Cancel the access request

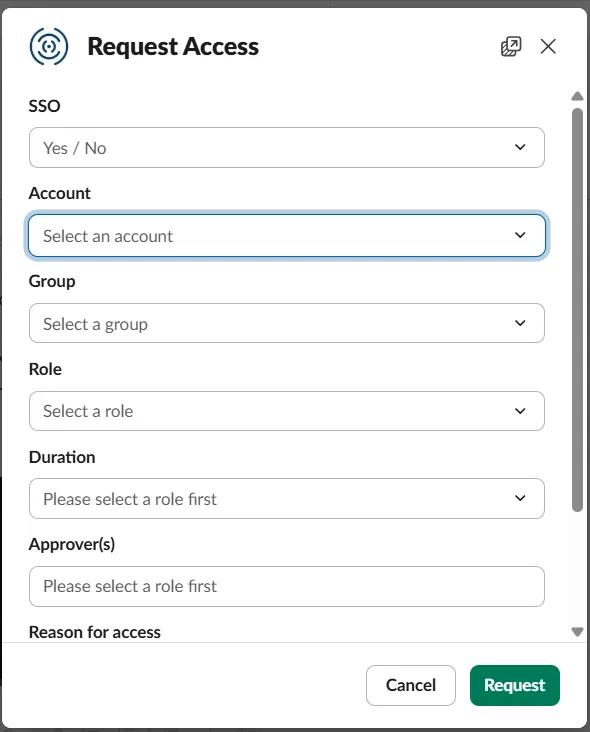pos(411,685)
